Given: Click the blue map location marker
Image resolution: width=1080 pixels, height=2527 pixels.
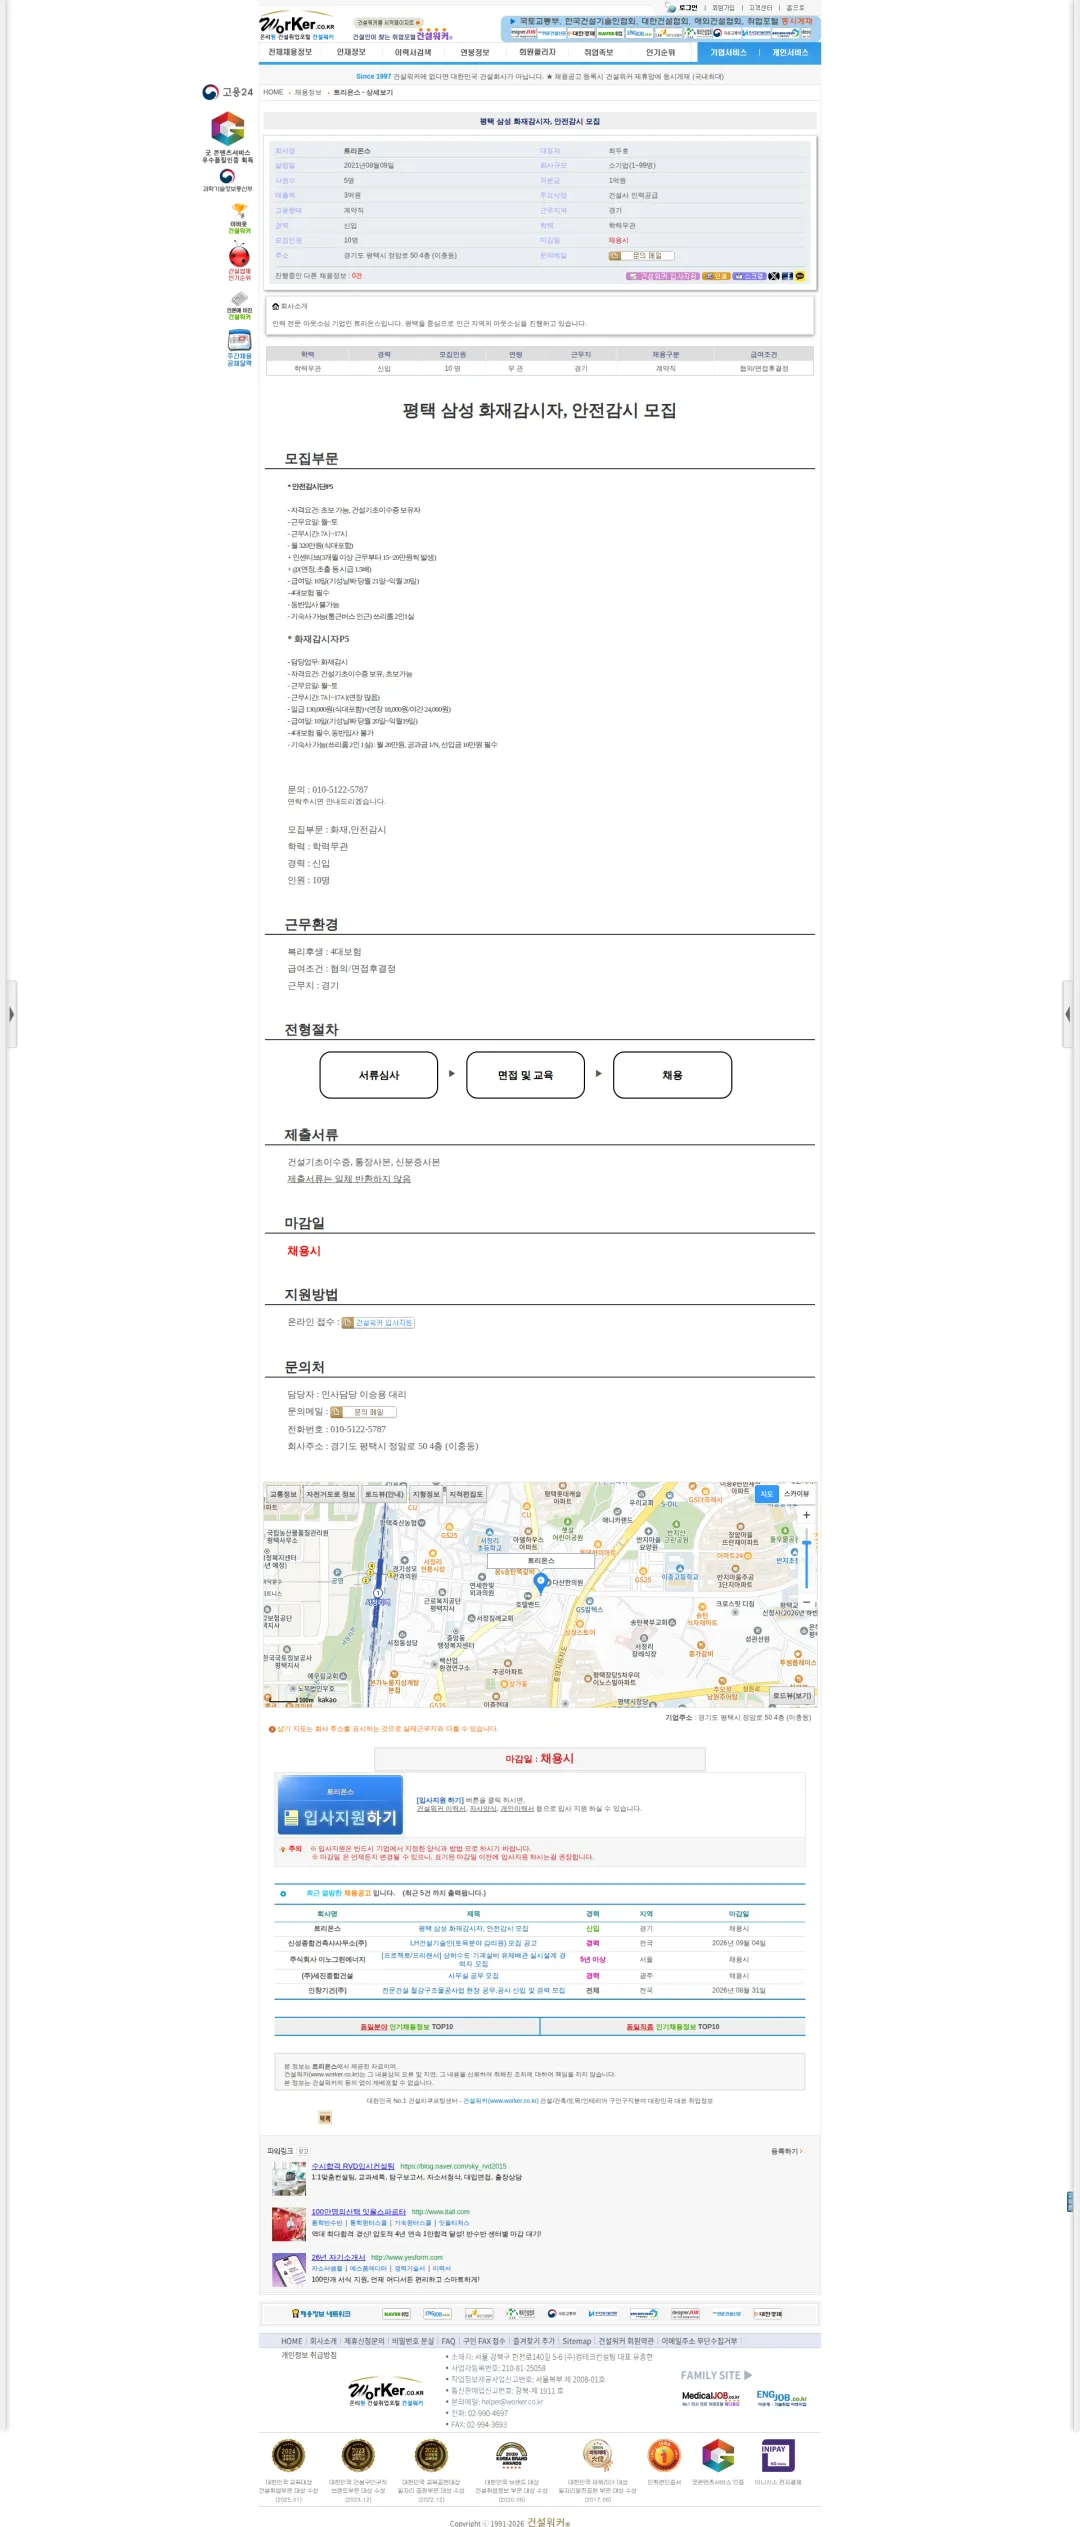Looking at the screenshot, I should point(541,1582).
